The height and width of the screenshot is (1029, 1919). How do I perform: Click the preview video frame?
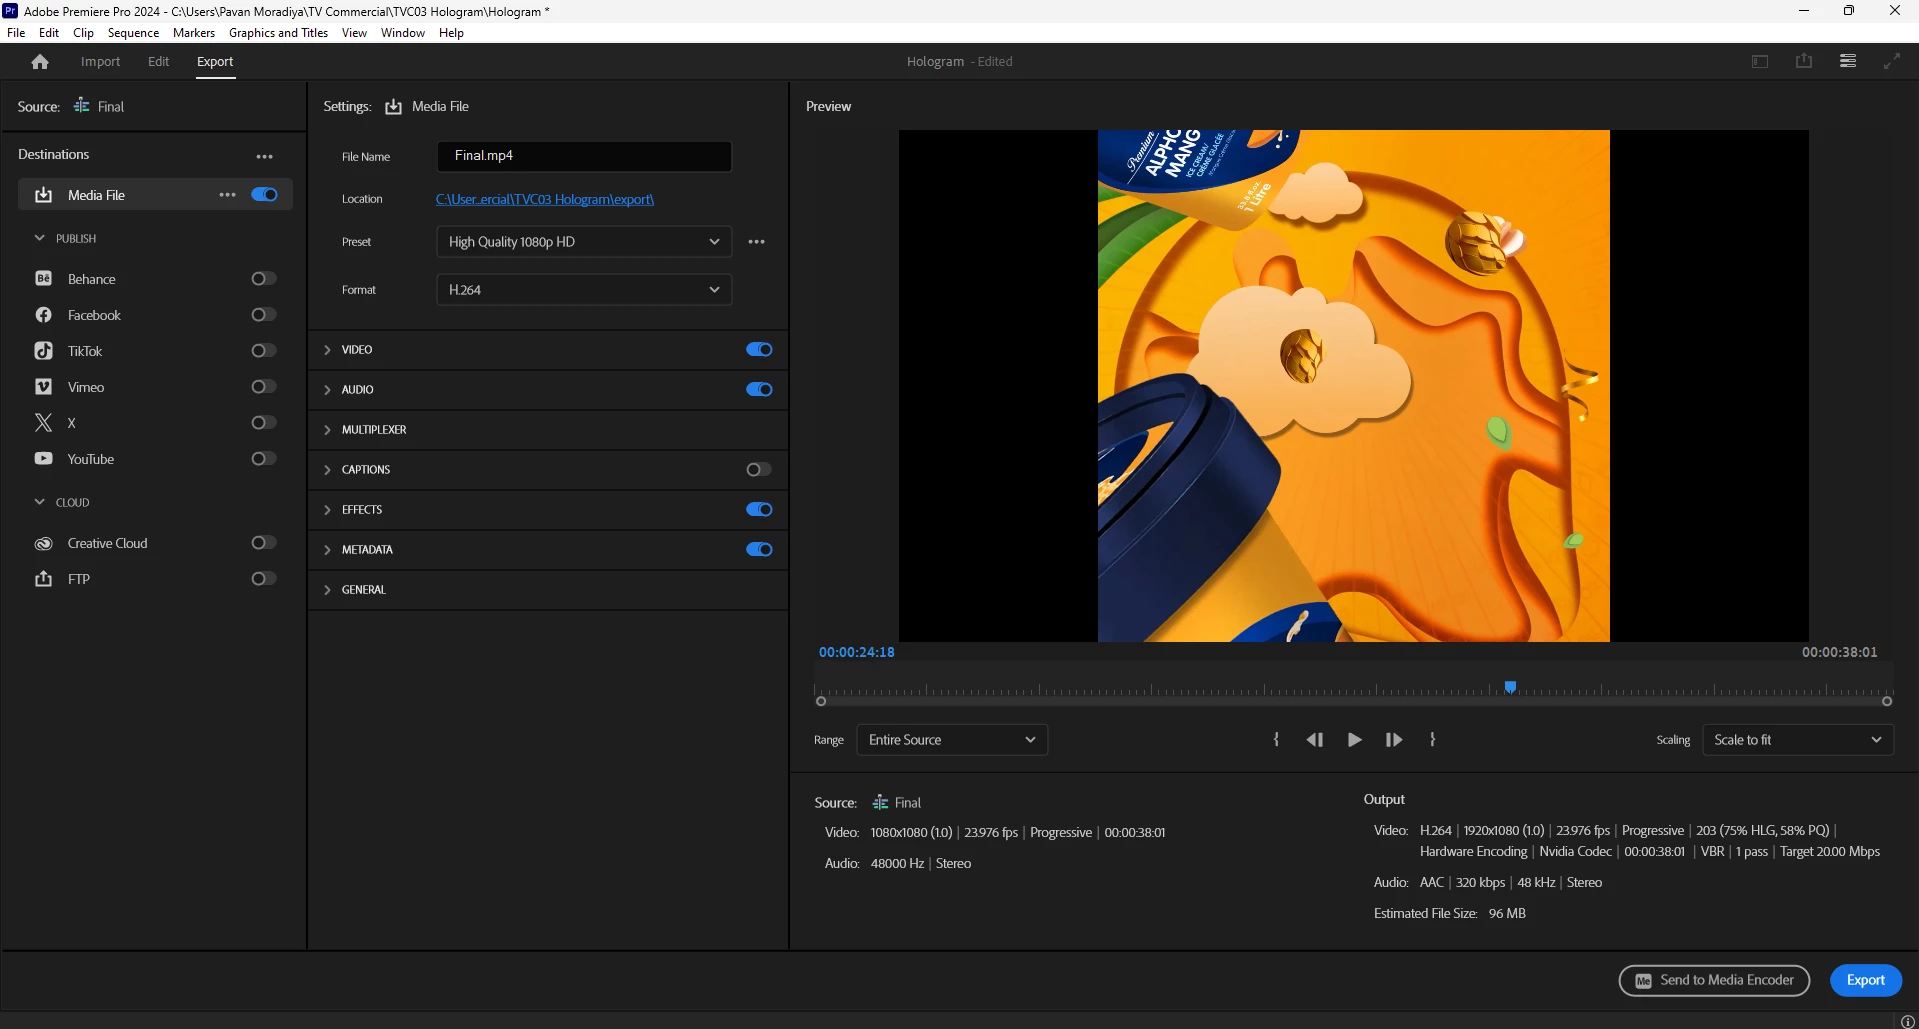(1354, 386)
